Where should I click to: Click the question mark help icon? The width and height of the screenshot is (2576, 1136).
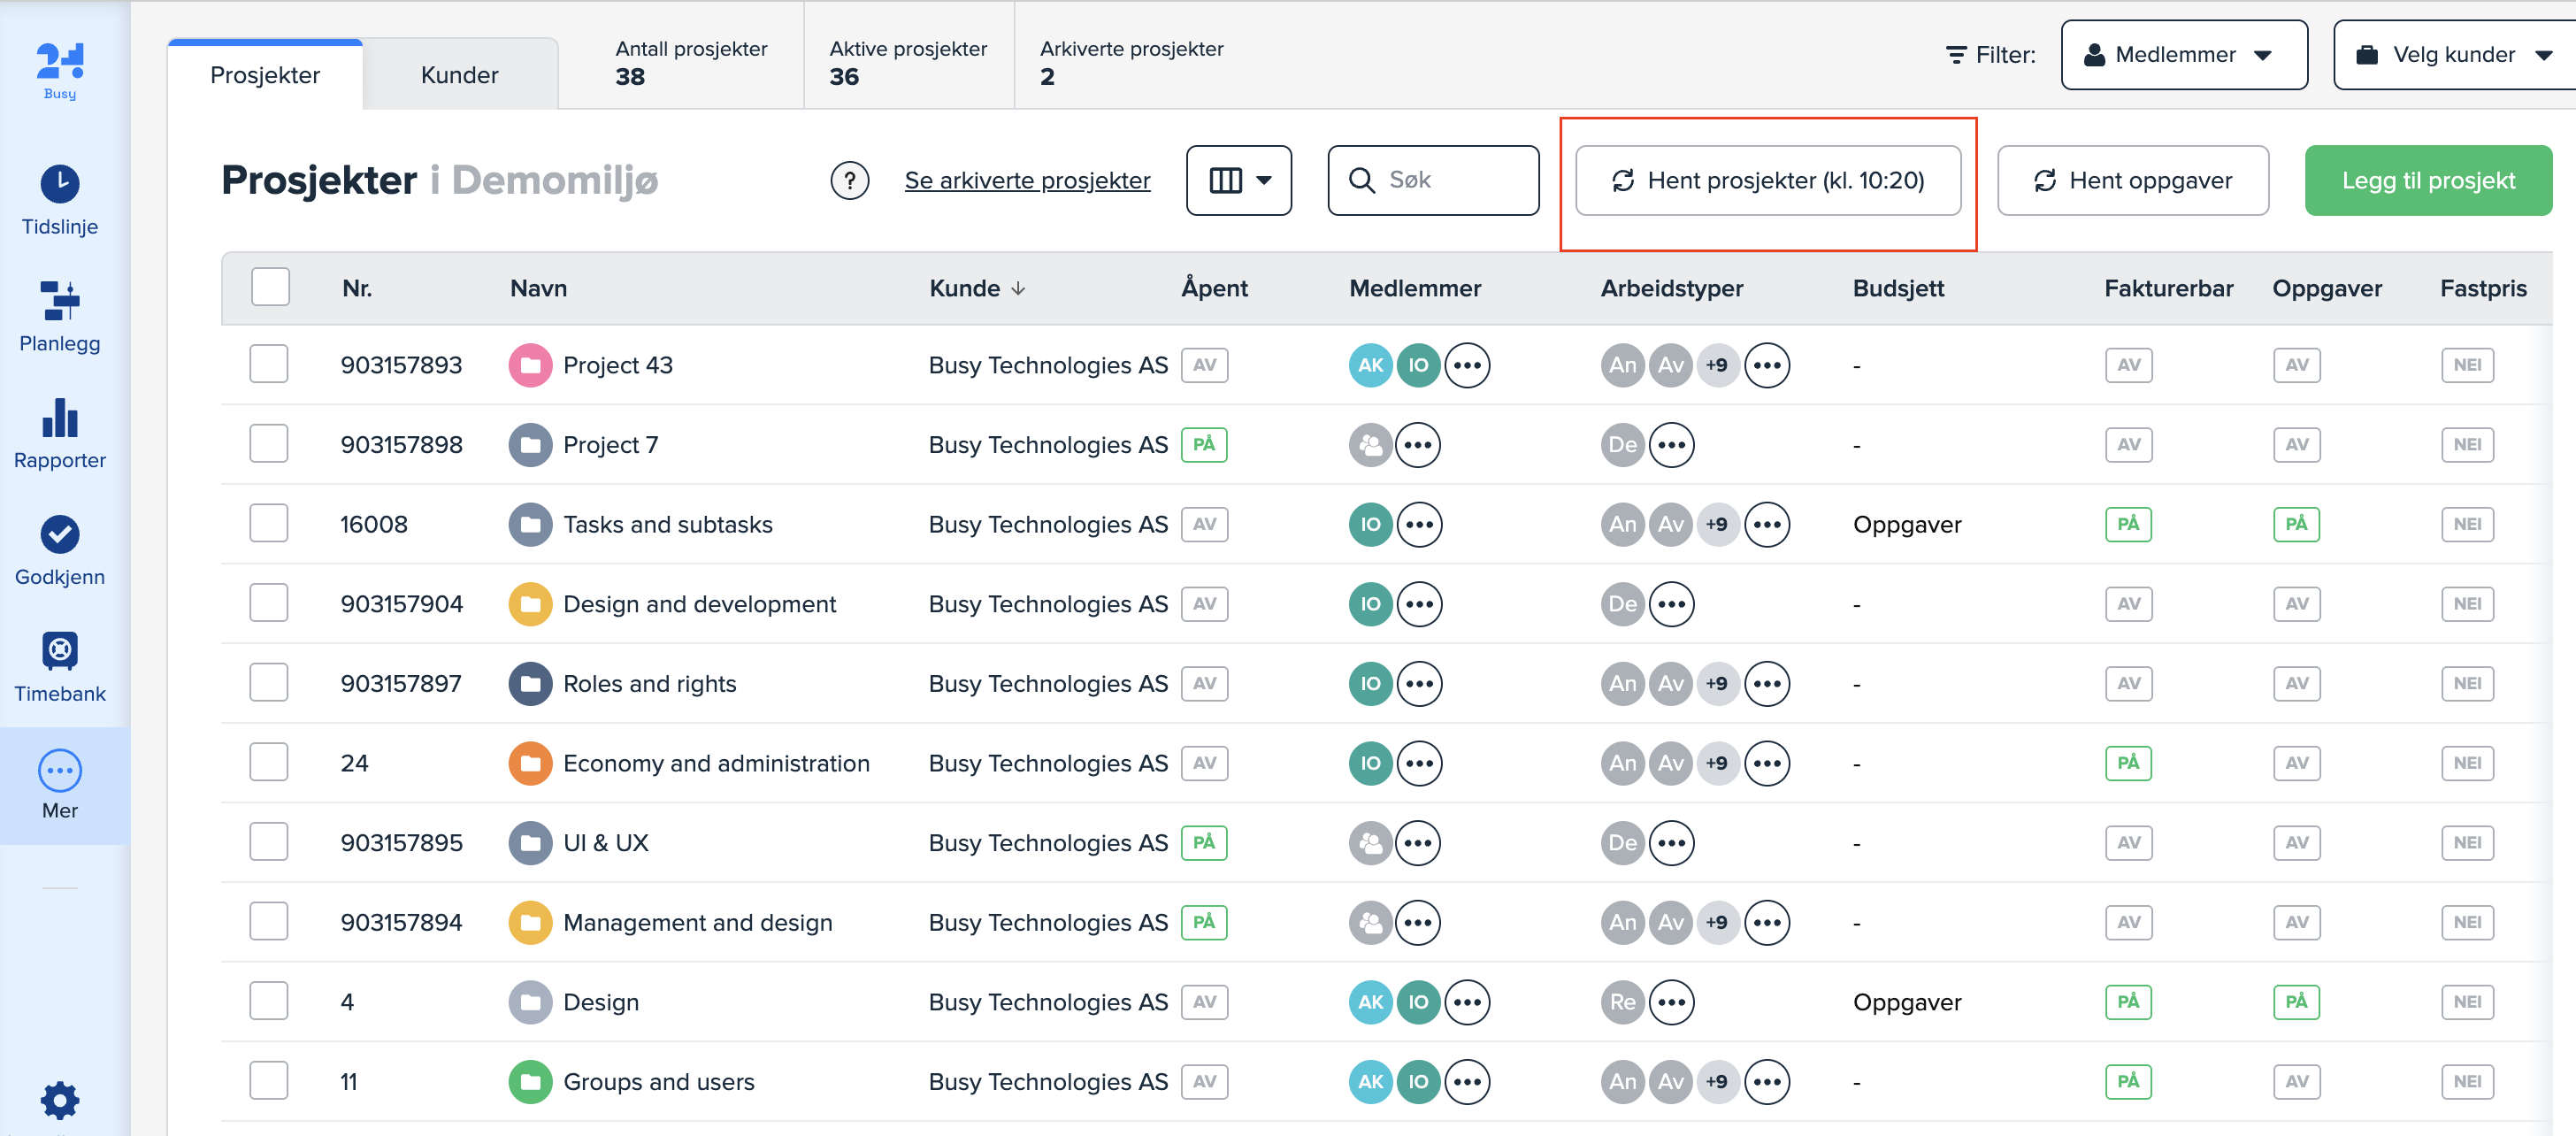[849, 181]
